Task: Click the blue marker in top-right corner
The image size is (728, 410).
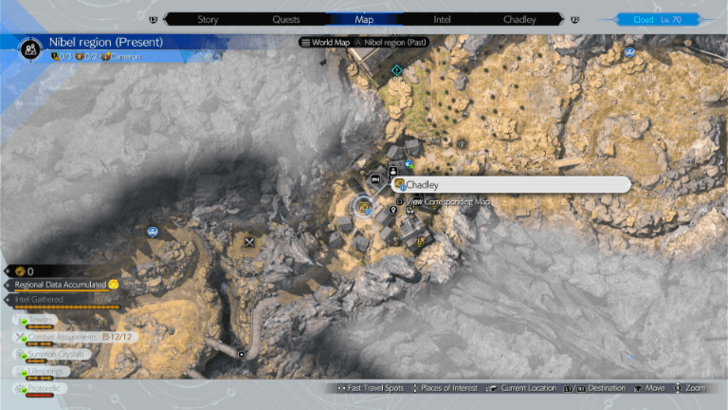Action: click(x=629, y=50)
